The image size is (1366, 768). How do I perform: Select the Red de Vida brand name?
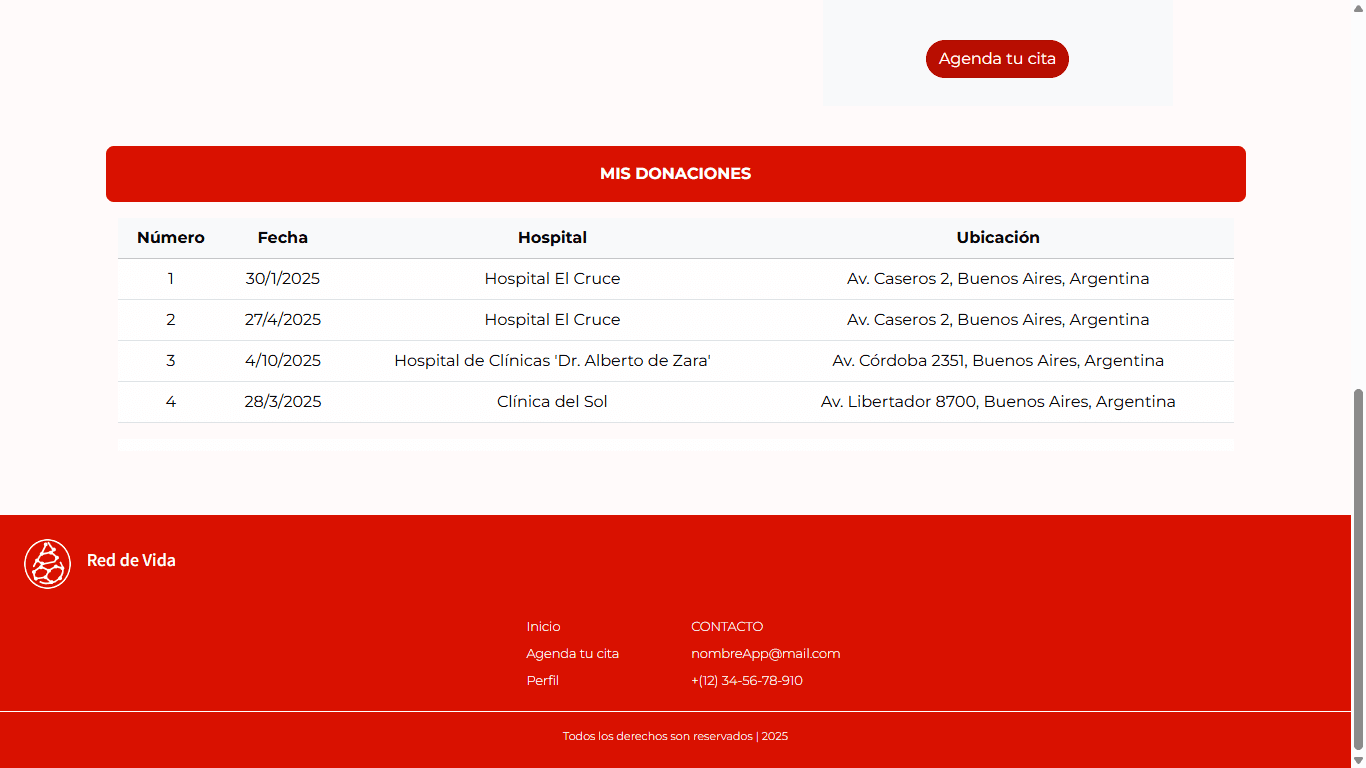click(131, 561)
